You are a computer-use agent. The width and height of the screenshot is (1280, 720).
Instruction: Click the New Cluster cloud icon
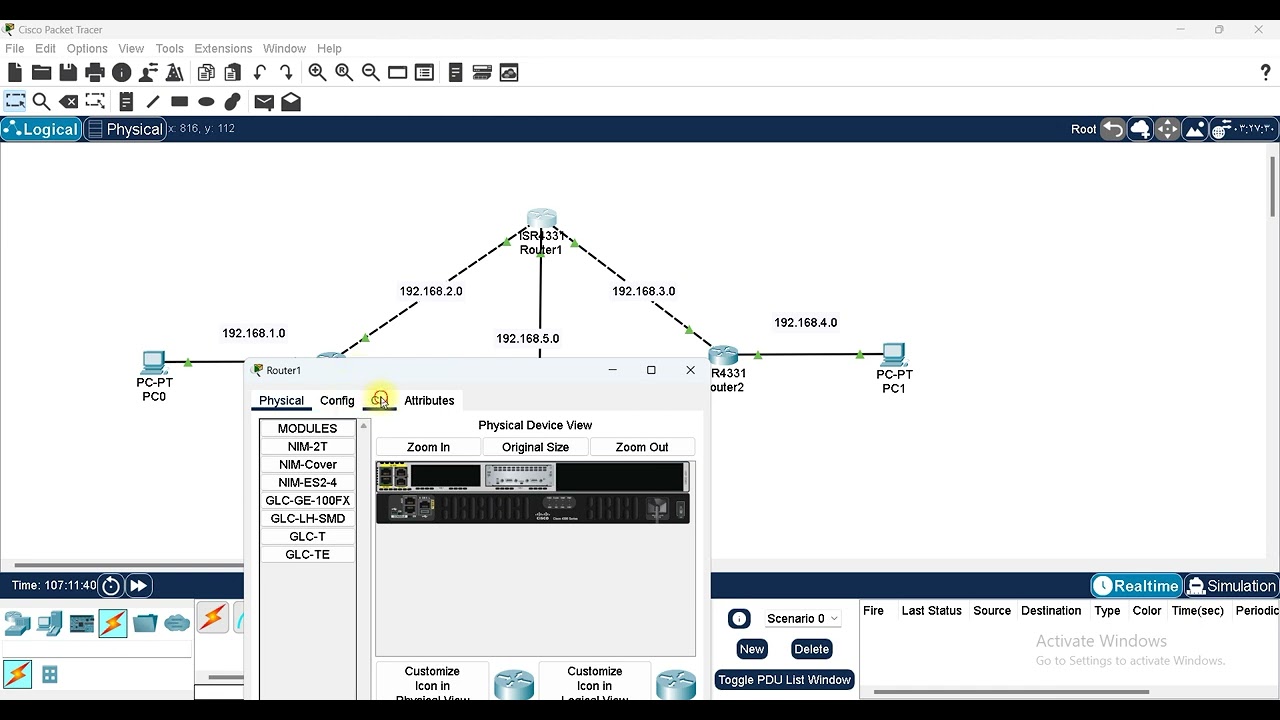coord(1140,129)
